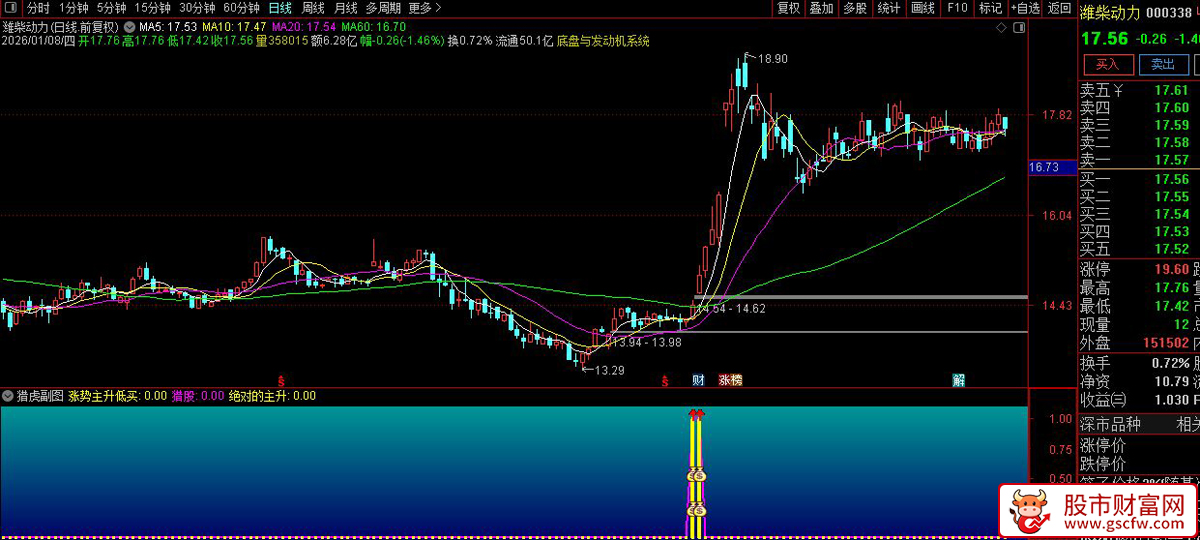Switch to the 15分钟 period tab
This screenshot has height=540, width=1200.
pyautogui.click(x=152, y=8)
